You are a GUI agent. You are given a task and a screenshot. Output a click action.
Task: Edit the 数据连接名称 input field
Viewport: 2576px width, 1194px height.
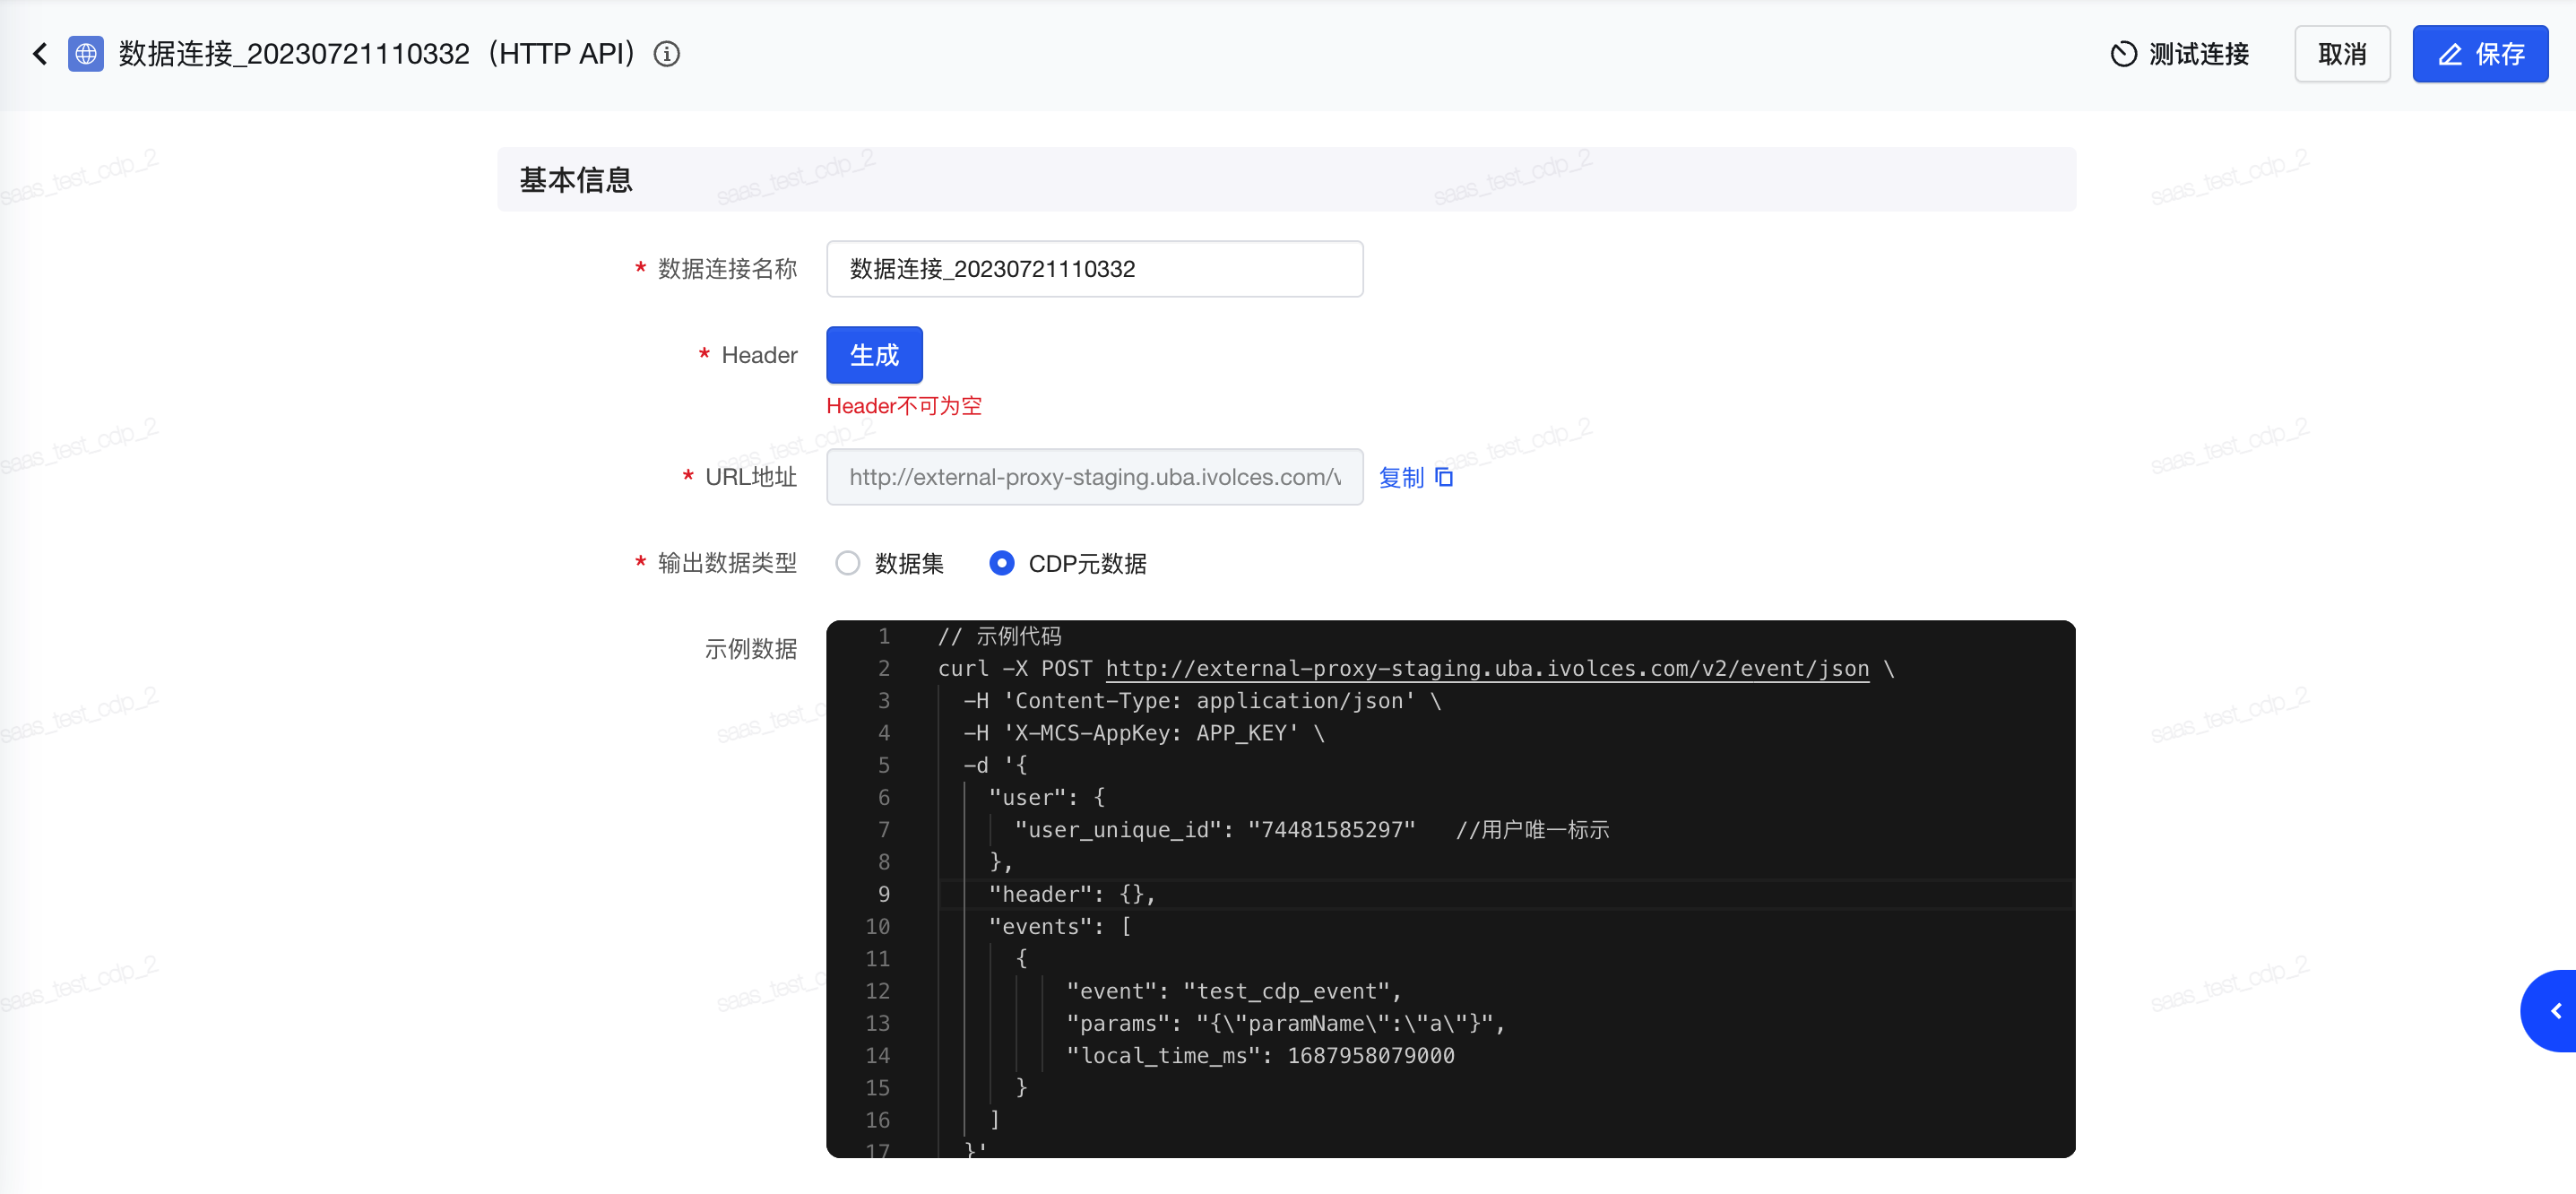click(1094, 269)
